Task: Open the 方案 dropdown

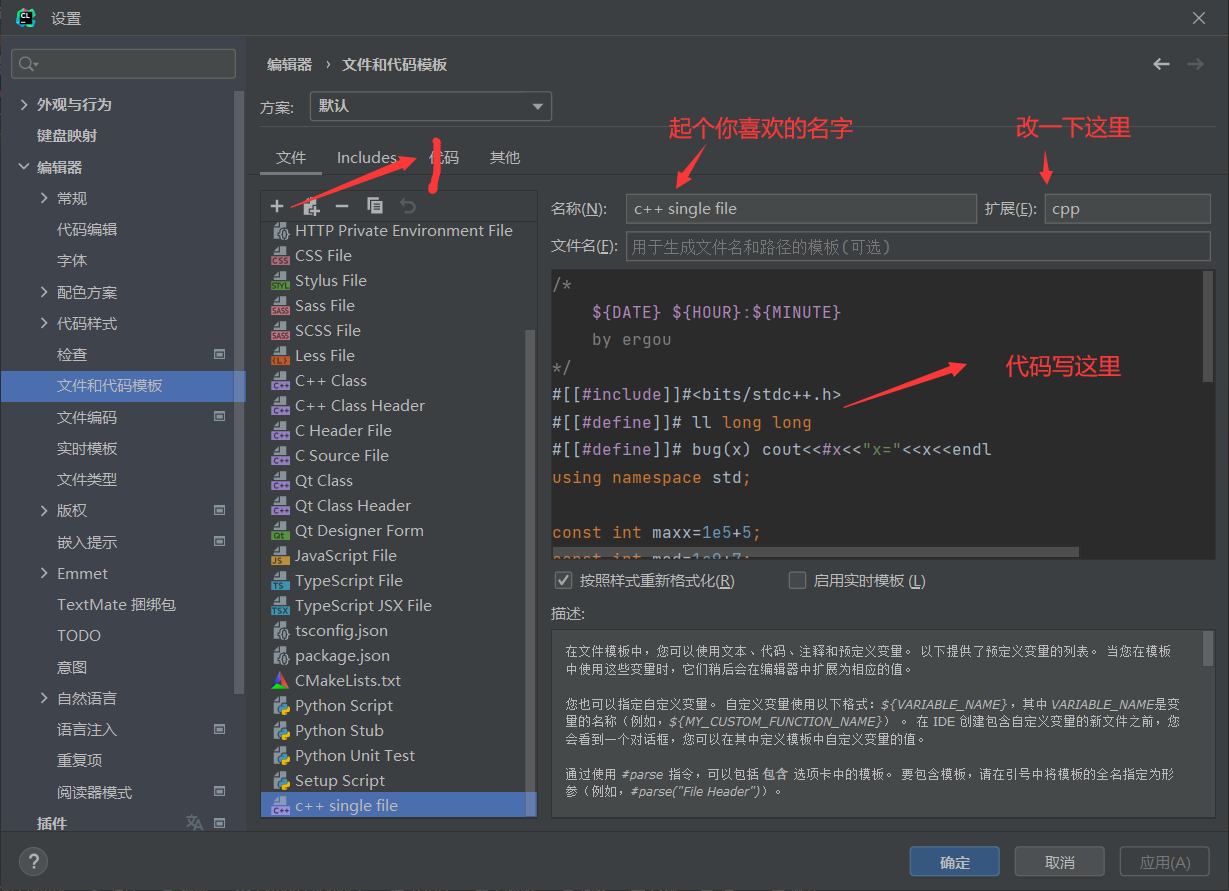Action: tap(430, 106)
